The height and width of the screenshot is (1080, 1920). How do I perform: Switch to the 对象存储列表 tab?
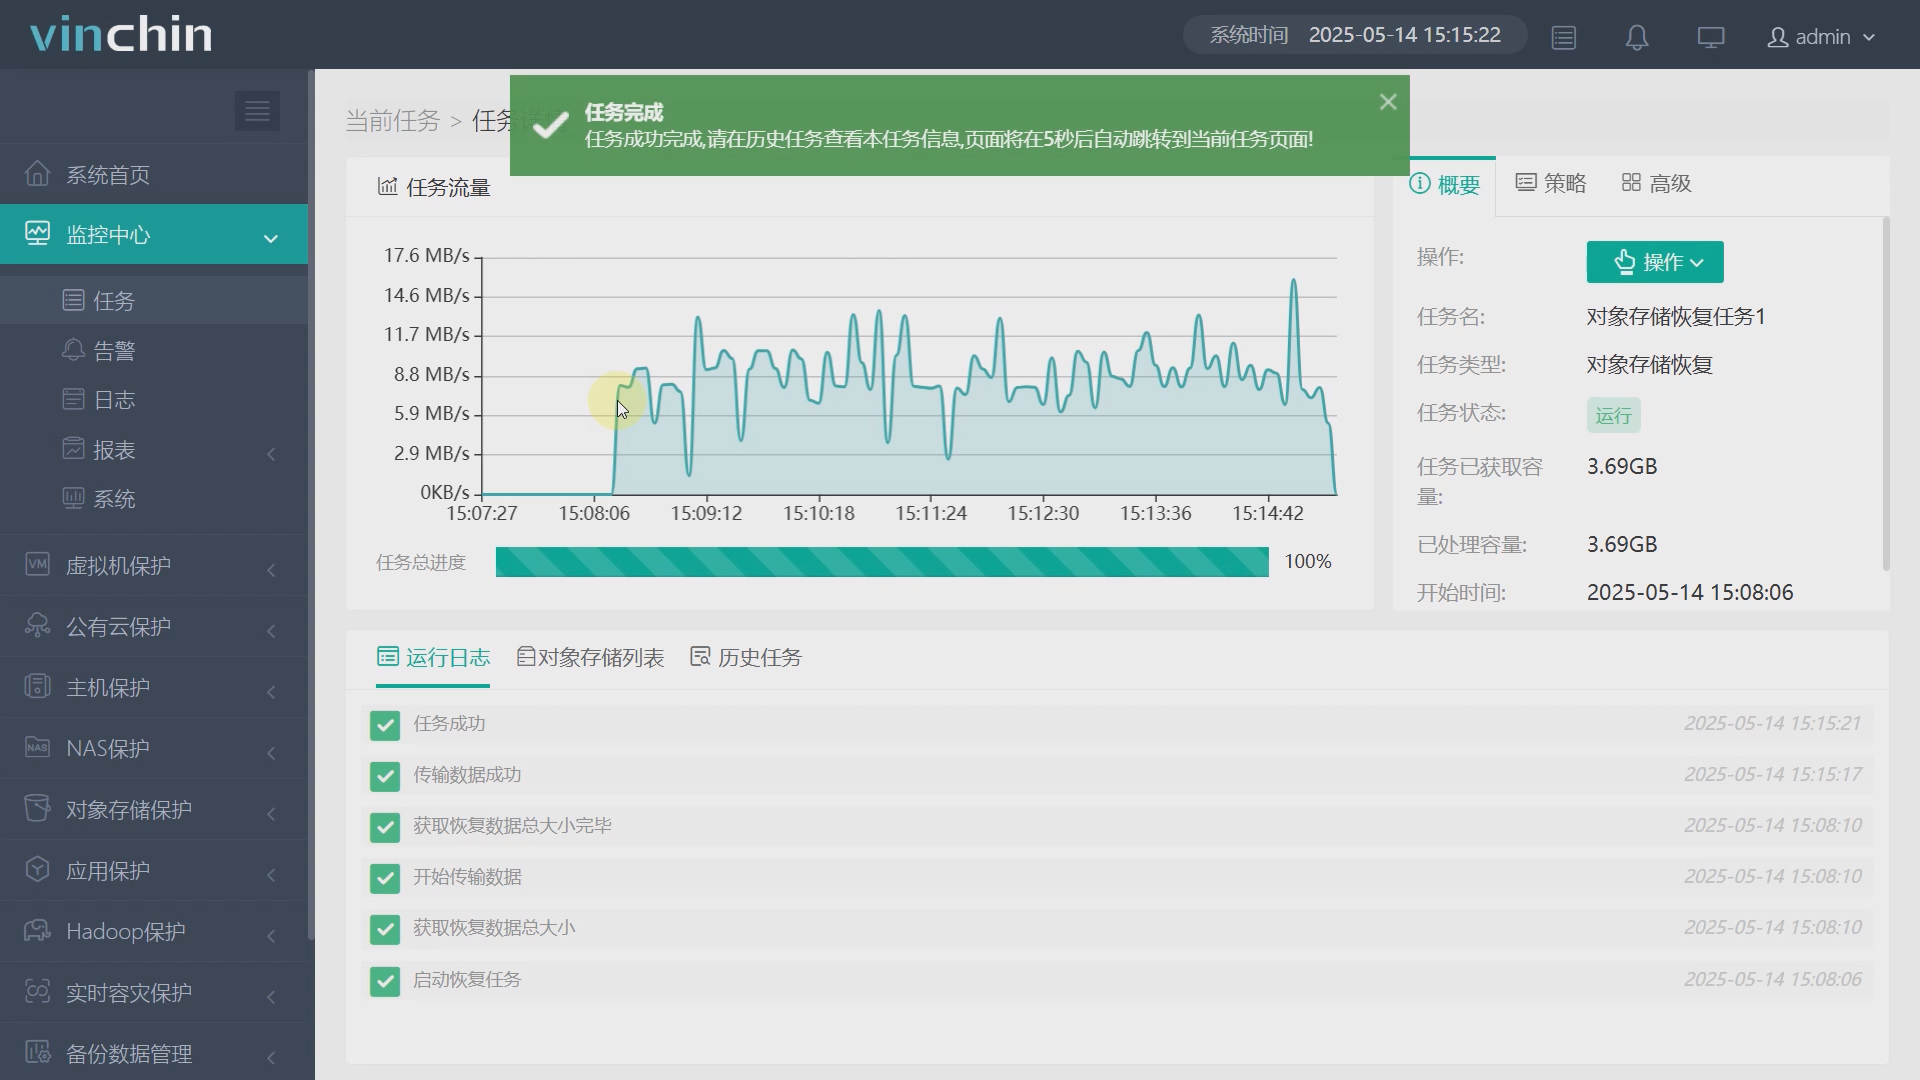[590, 658]
